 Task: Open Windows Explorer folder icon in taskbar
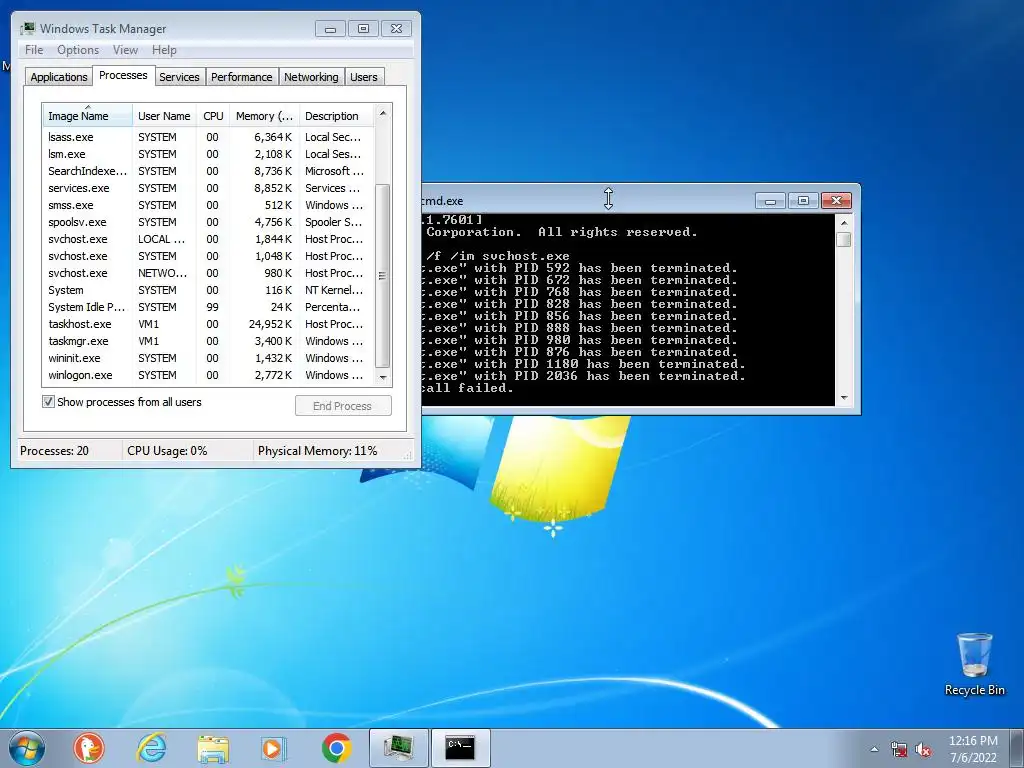[x=213, y=748]
